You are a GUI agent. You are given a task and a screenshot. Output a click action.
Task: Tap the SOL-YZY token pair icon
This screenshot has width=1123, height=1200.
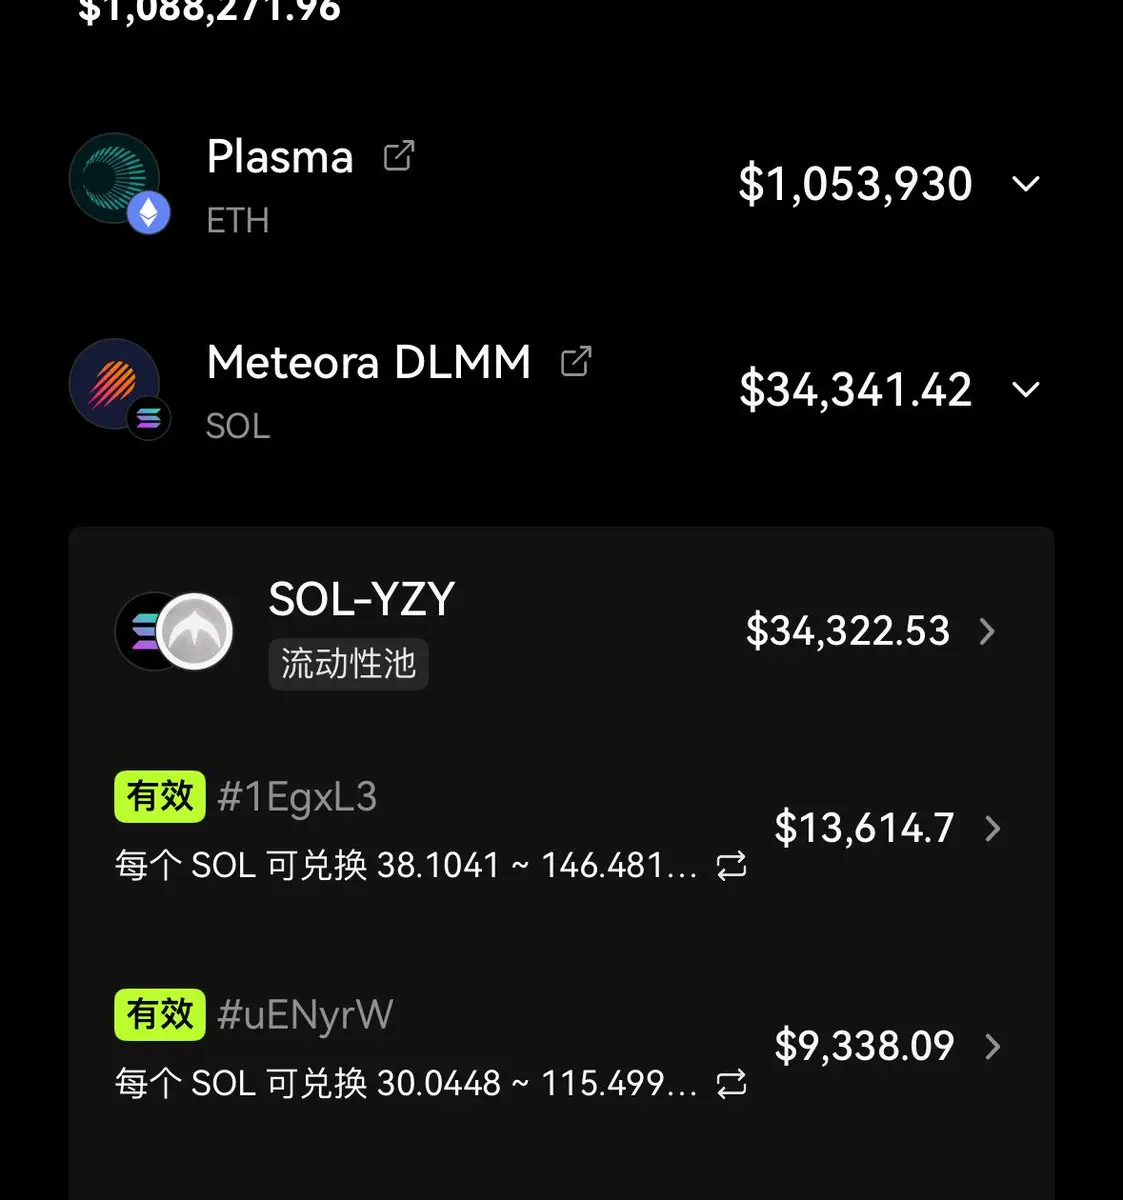(x=174, y=631)
